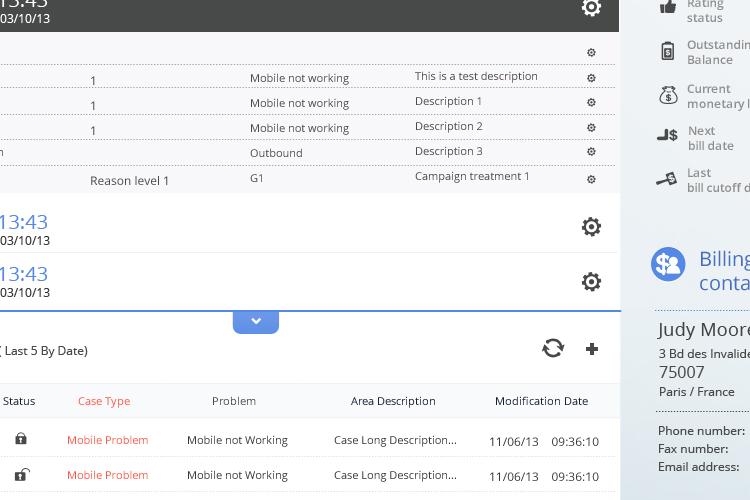Click the Current monetary money bag icon
This screenshot has height=500, width=750.
pos(668,95)
